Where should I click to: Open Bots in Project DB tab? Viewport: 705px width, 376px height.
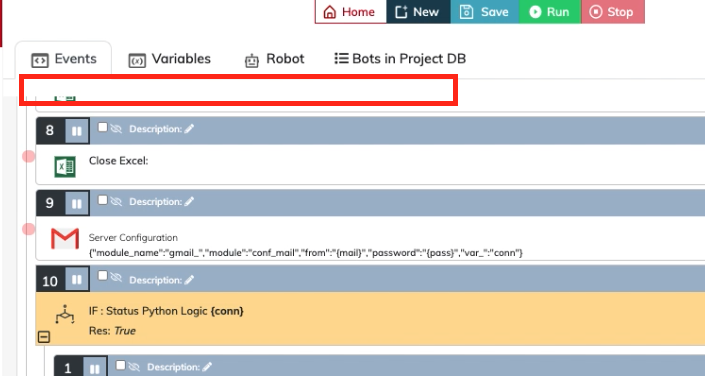(400, 59)
